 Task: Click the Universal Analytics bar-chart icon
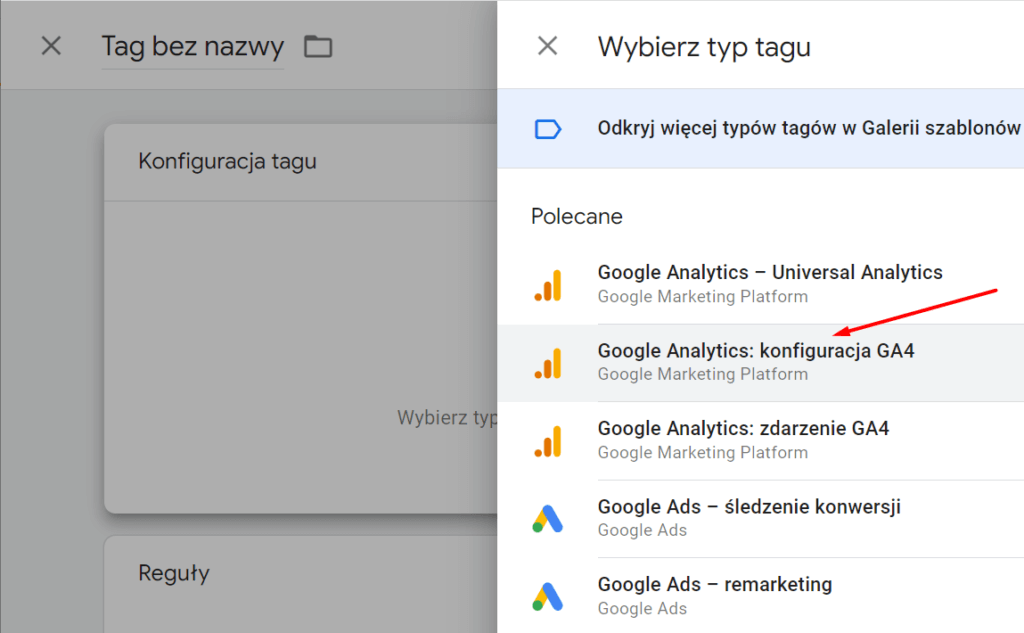548,285
